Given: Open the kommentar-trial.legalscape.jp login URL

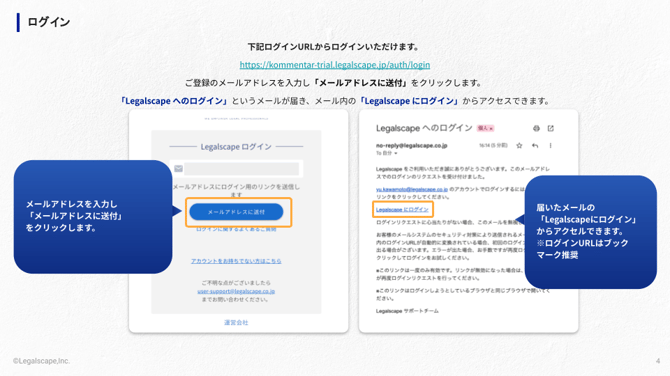Looking at the screenshot, I should click(x=335, y=65).
